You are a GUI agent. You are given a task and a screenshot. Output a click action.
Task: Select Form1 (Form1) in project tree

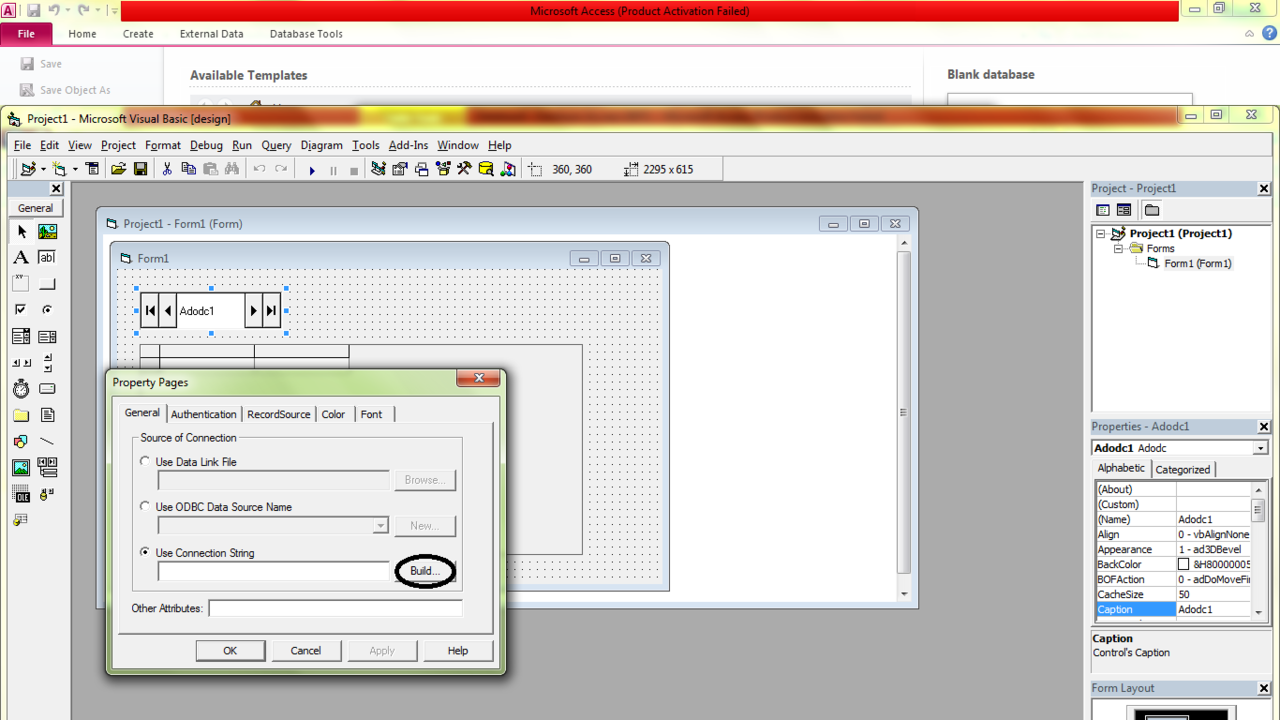1198,264
